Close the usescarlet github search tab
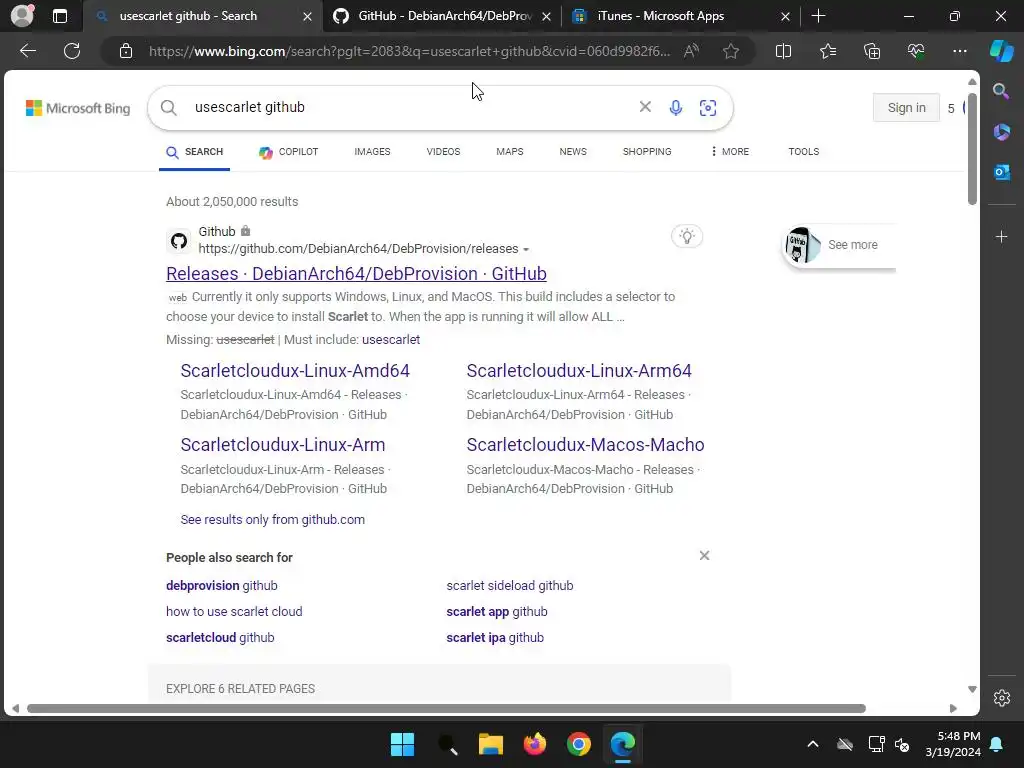Viewport: 1024px width, 768px height. pyautogui.click(x=307, y=16)
